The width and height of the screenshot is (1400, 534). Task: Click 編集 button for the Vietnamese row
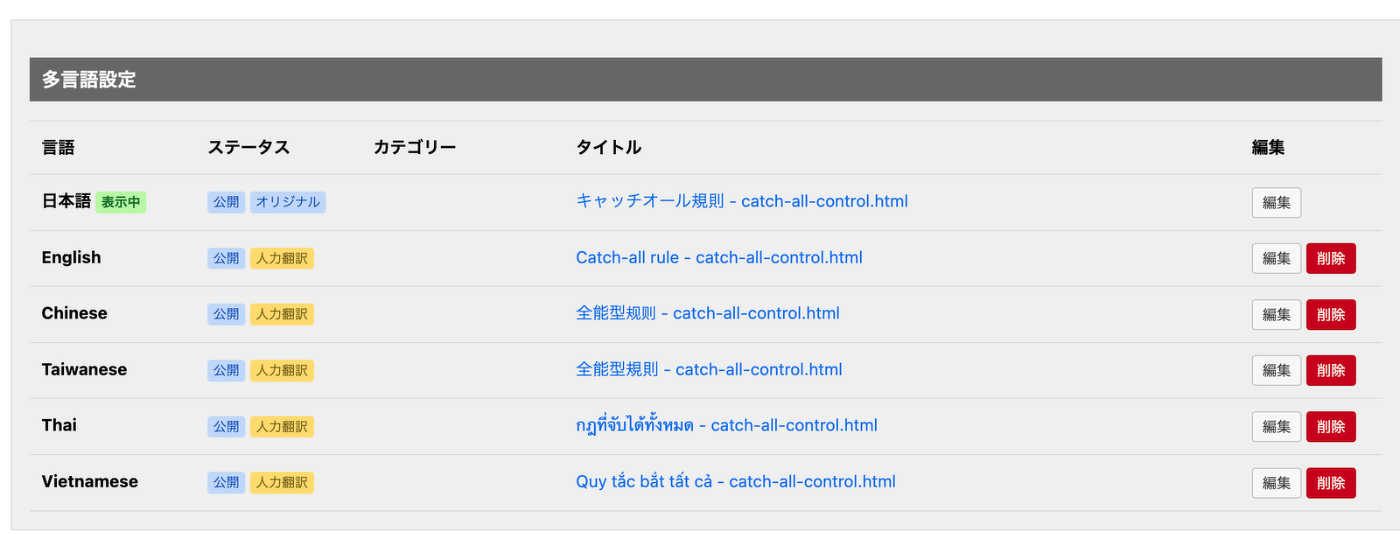tap(1276, 482)
